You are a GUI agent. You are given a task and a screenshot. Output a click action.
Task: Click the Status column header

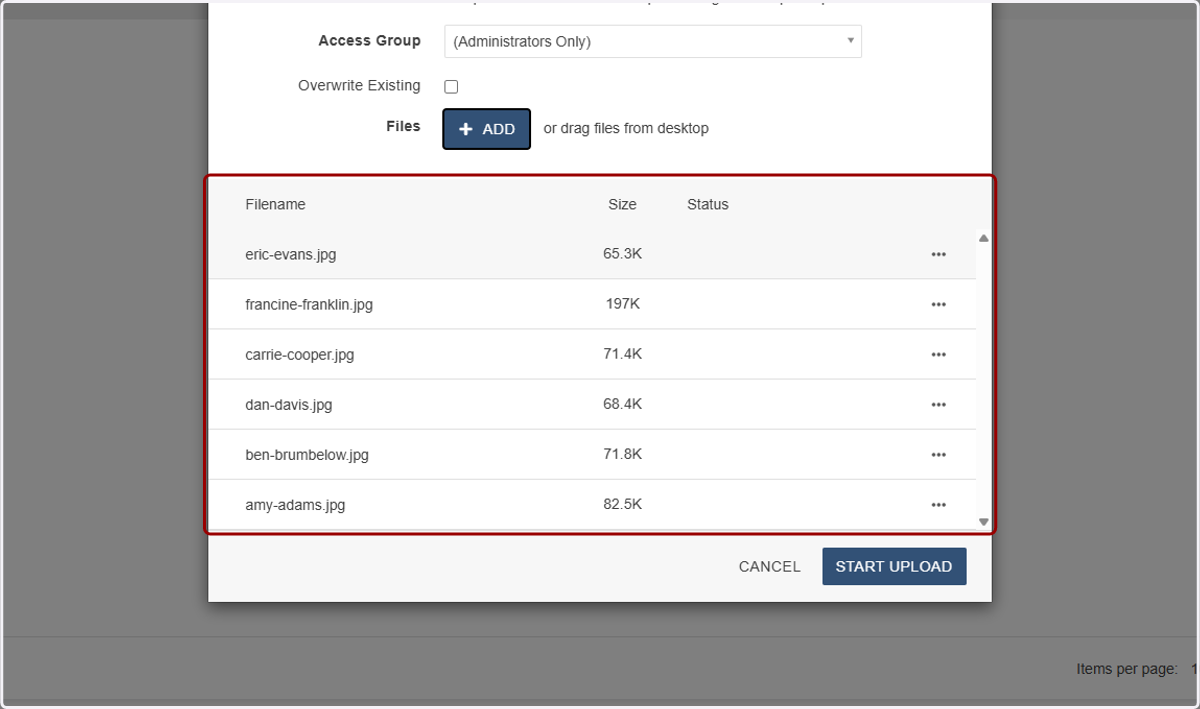tap(708, 204)
